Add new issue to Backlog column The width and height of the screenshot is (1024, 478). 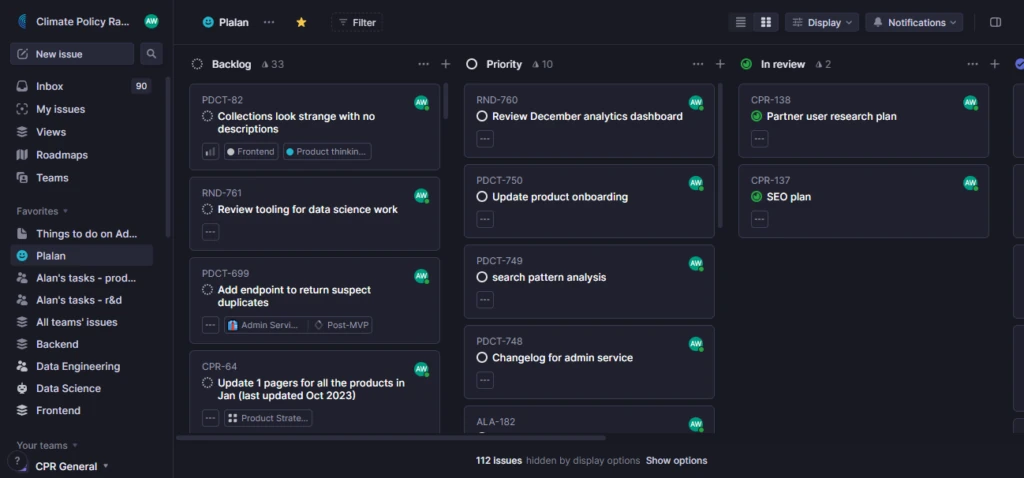click(446, 64)
